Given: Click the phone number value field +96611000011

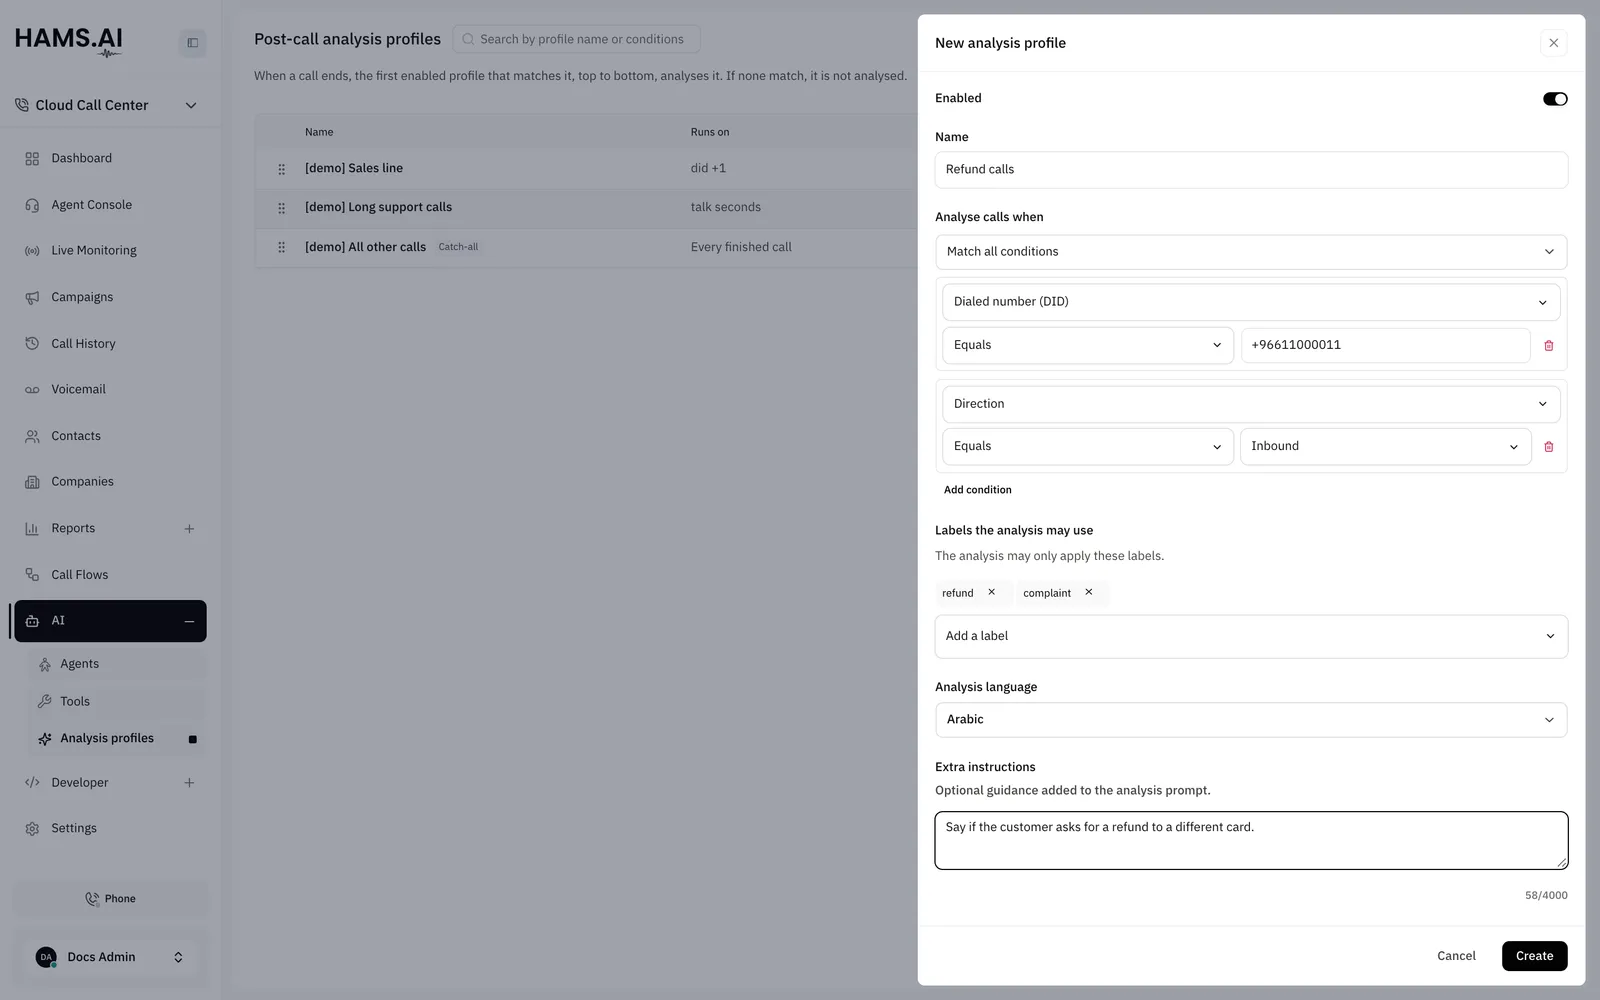Looking at the screenshot, I should pyautogui.click(x=1385, y=346).
